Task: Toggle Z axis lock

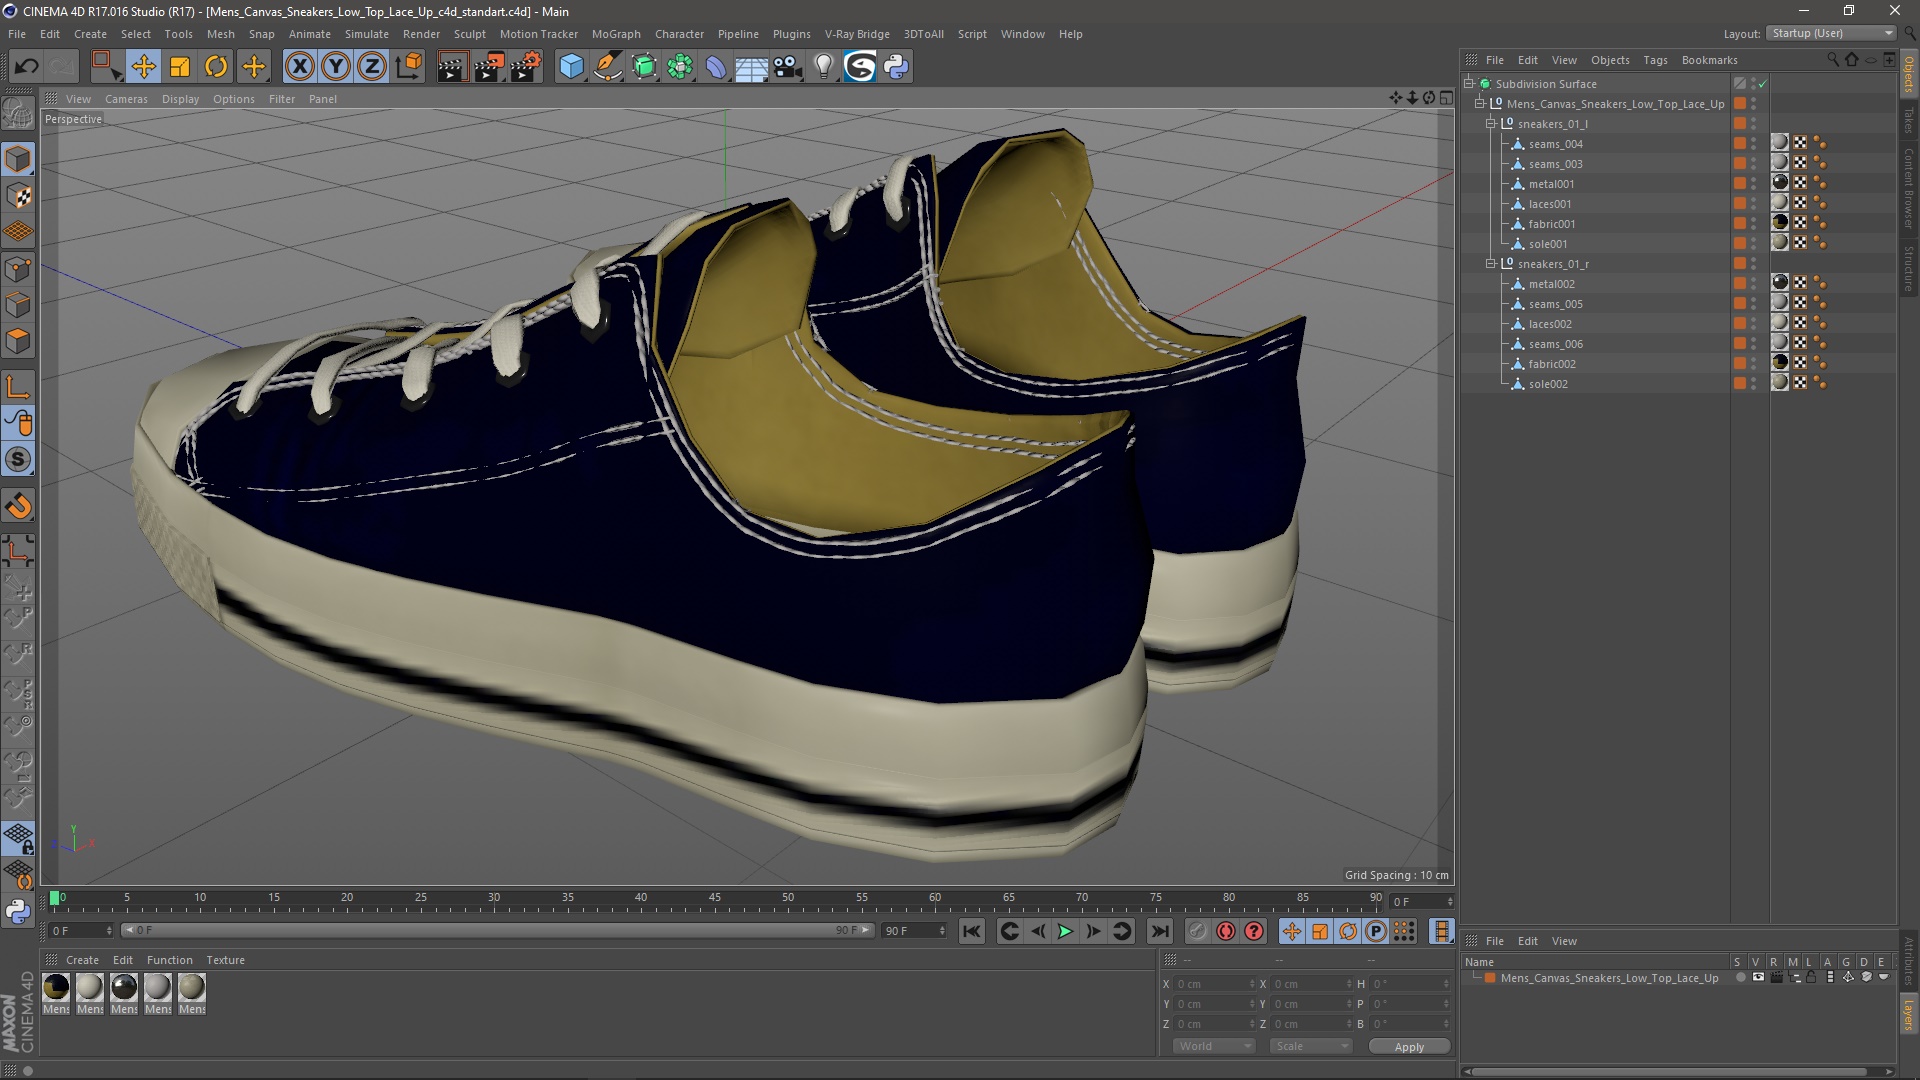Action: pos(372,67)
